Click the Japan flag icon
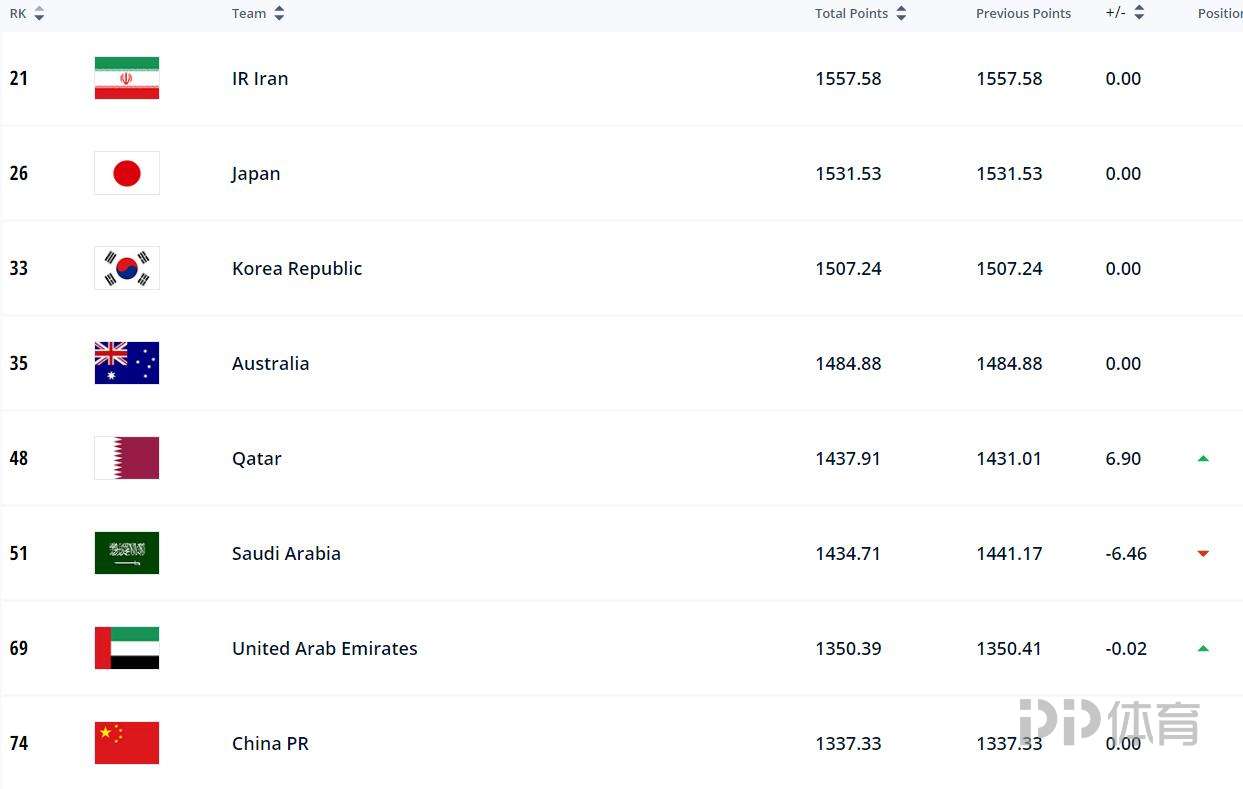Viewport: 1243px width, 789px height. [x=126, y=172]
